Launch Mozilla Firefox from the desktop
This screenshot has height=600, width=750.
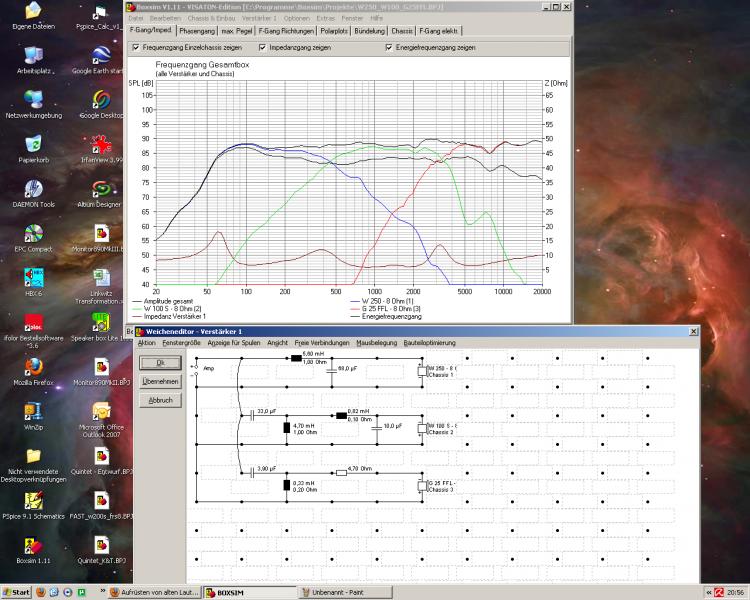tap(33, 367)
